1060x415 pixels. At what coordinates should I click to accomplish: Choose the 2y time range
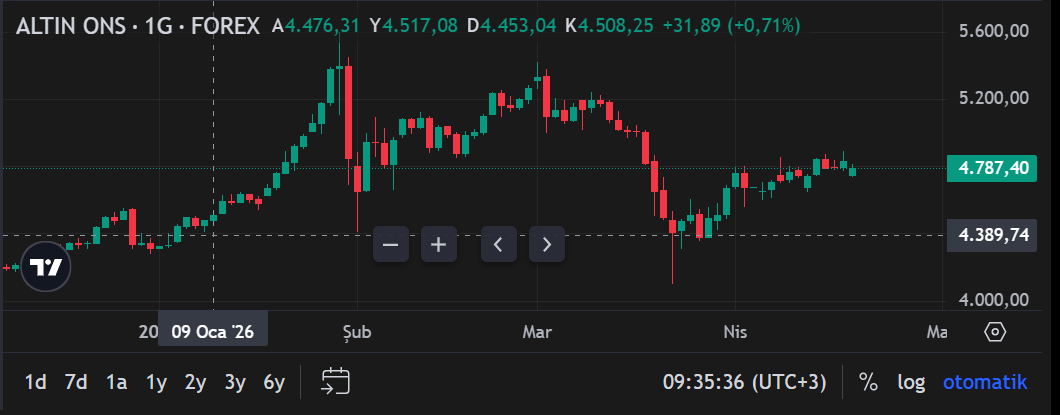tap(195, 382)
